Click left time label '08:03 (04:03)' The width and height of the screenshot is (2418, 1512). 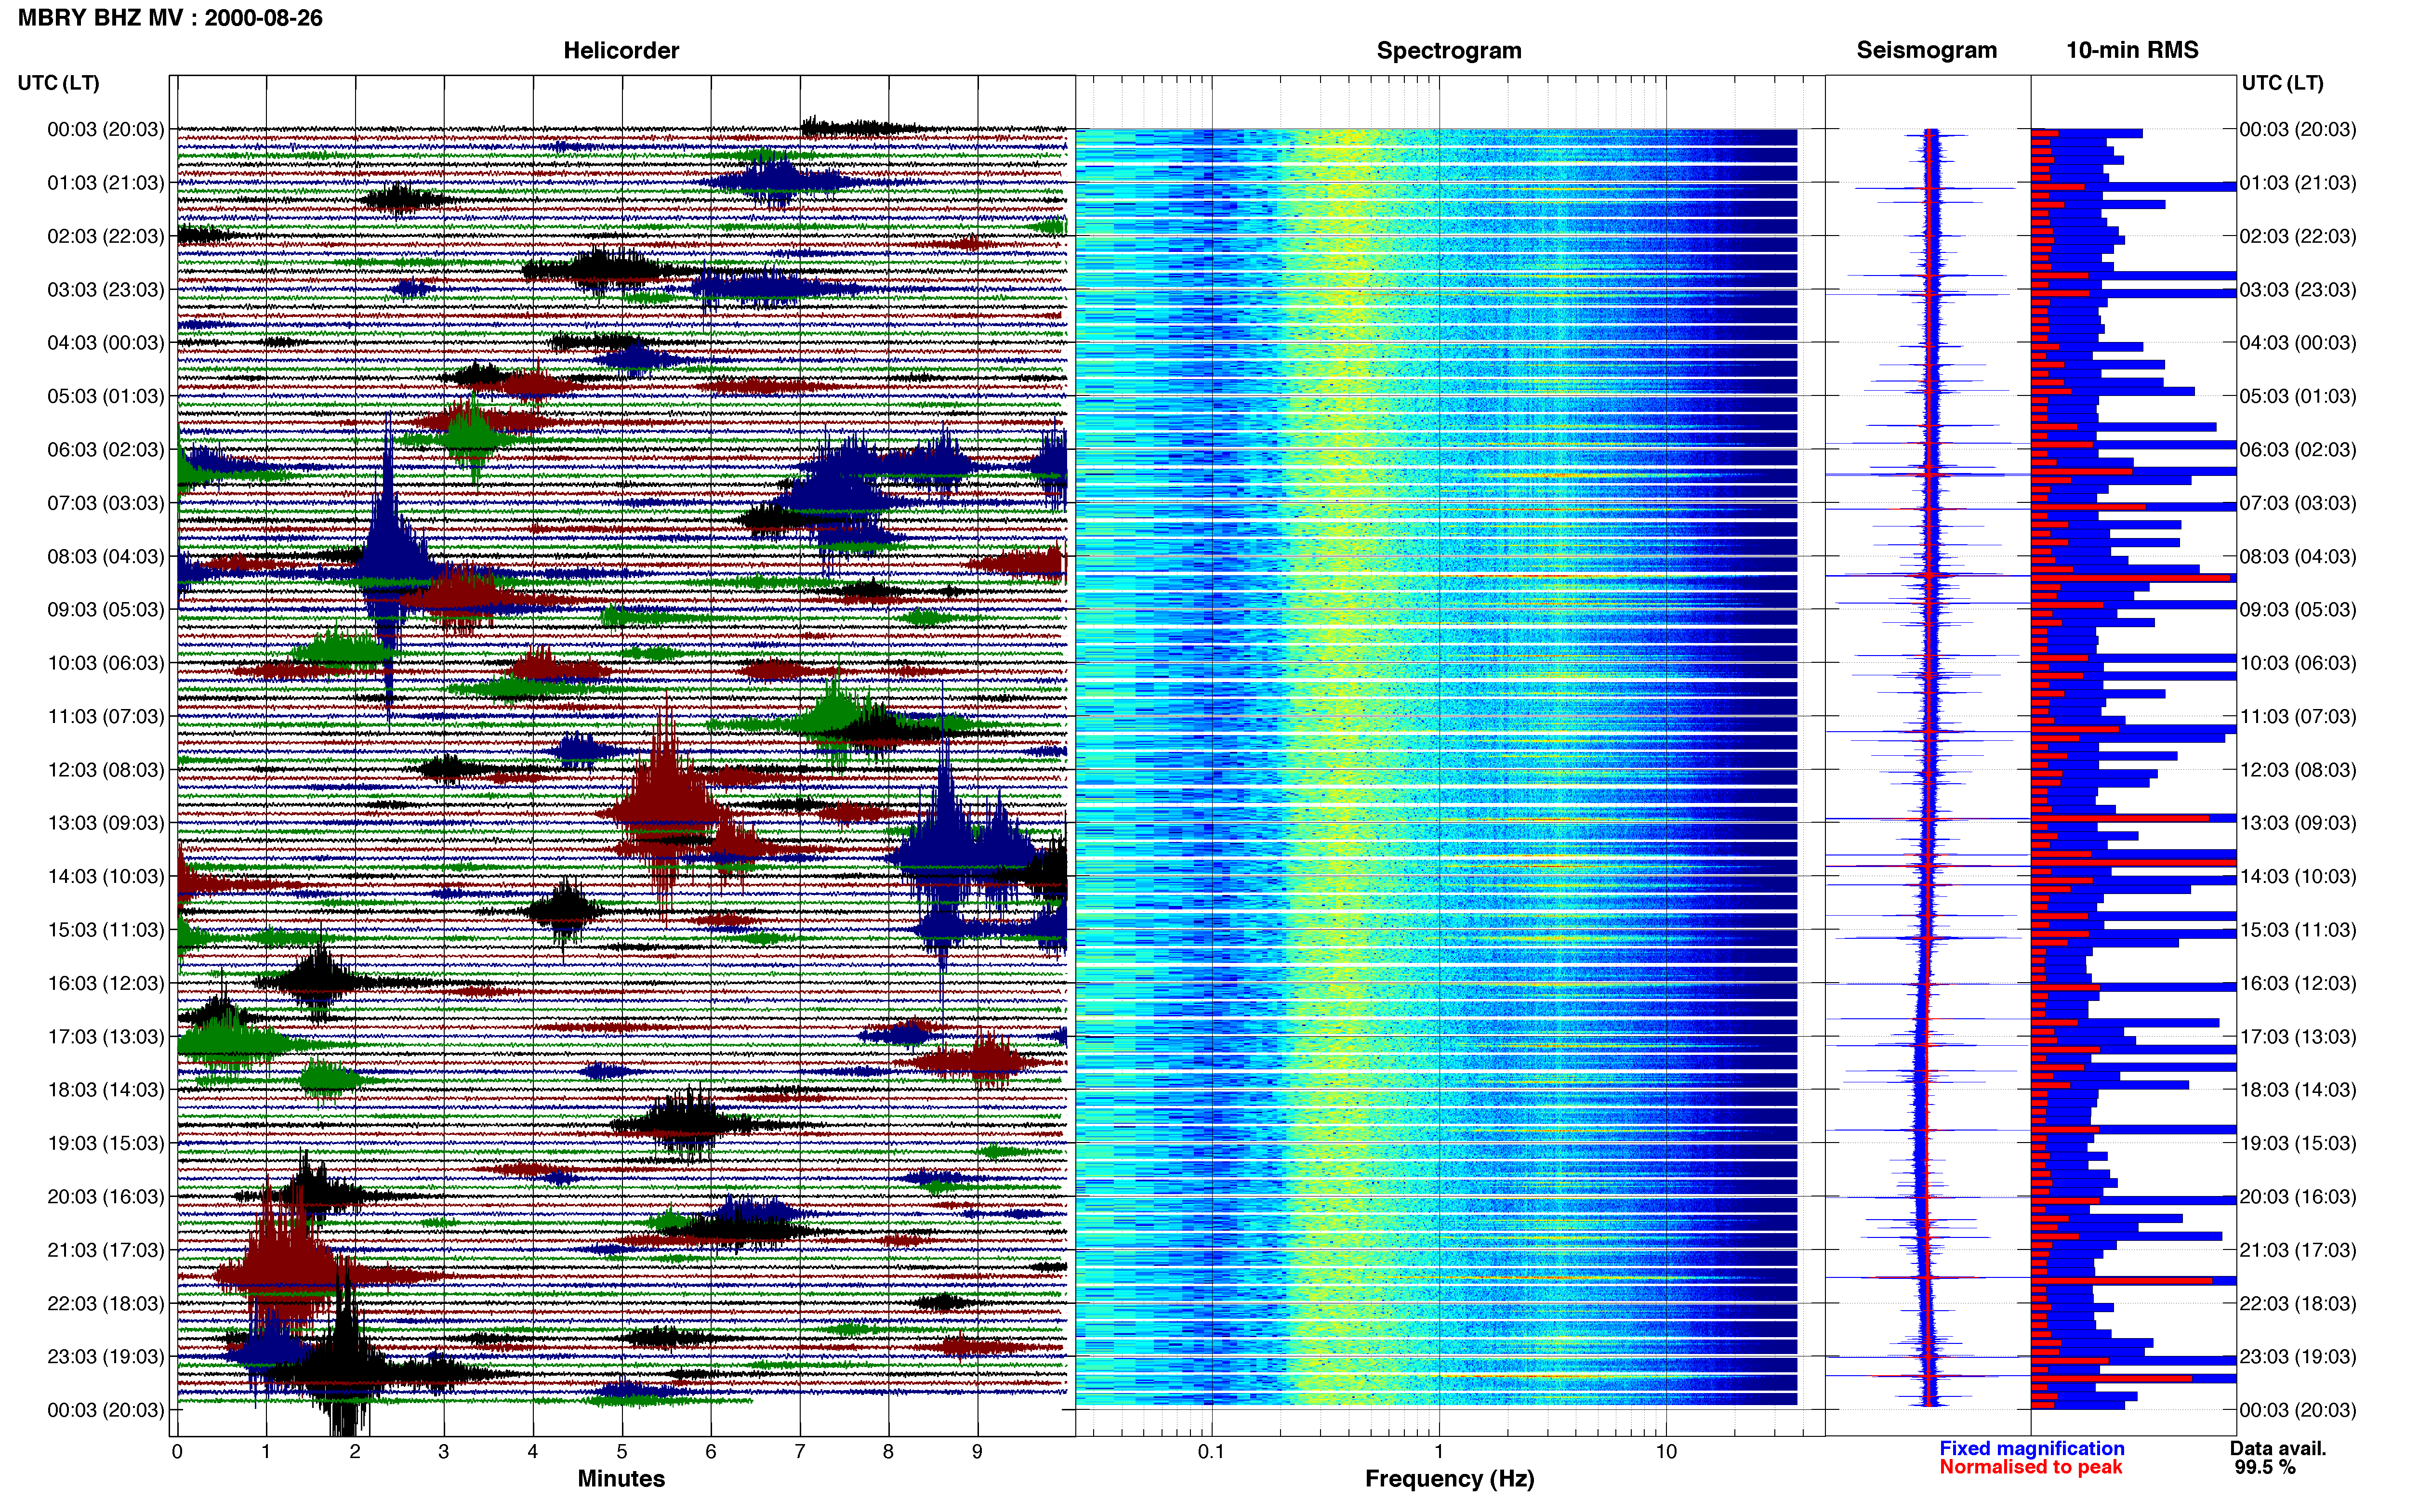[x=105, y=556]
